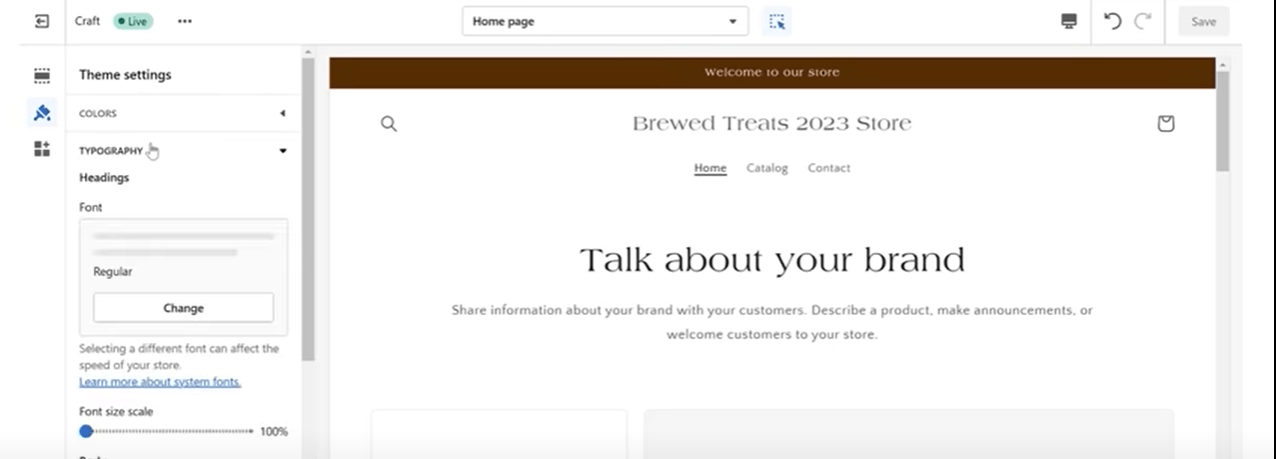The width and height of the screenshot is (1276, 459).
Task: Open the shopping cart icon
Action: 1165,124
